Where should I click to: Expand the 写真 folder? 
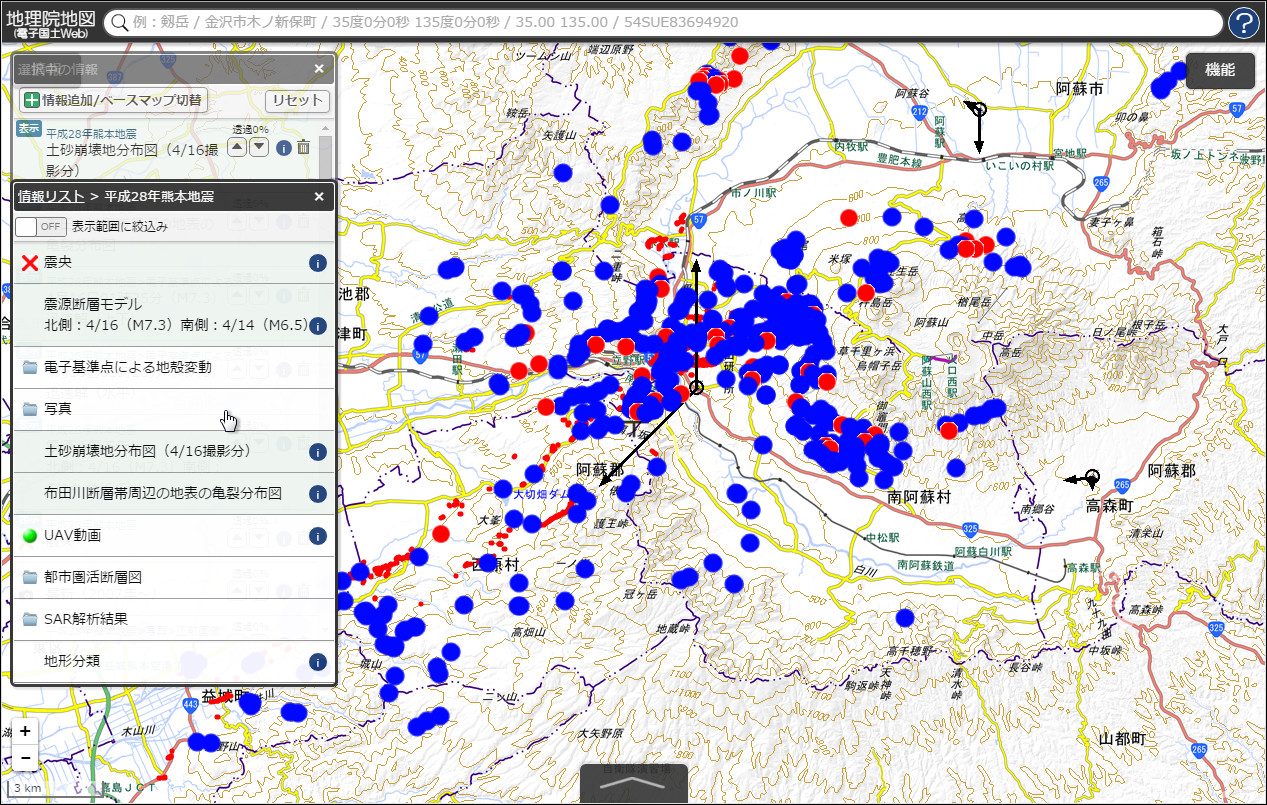point(58,409)
